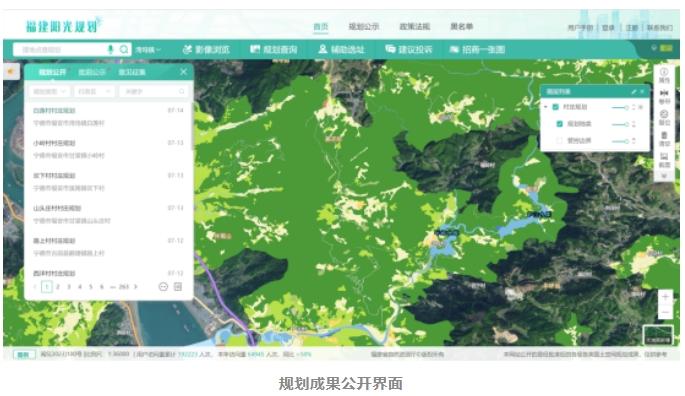The width and height of the screenshot is (685, 396).
Task: Uncheck the 村庄规划 layer checkbox
Action: click(556, 107)
